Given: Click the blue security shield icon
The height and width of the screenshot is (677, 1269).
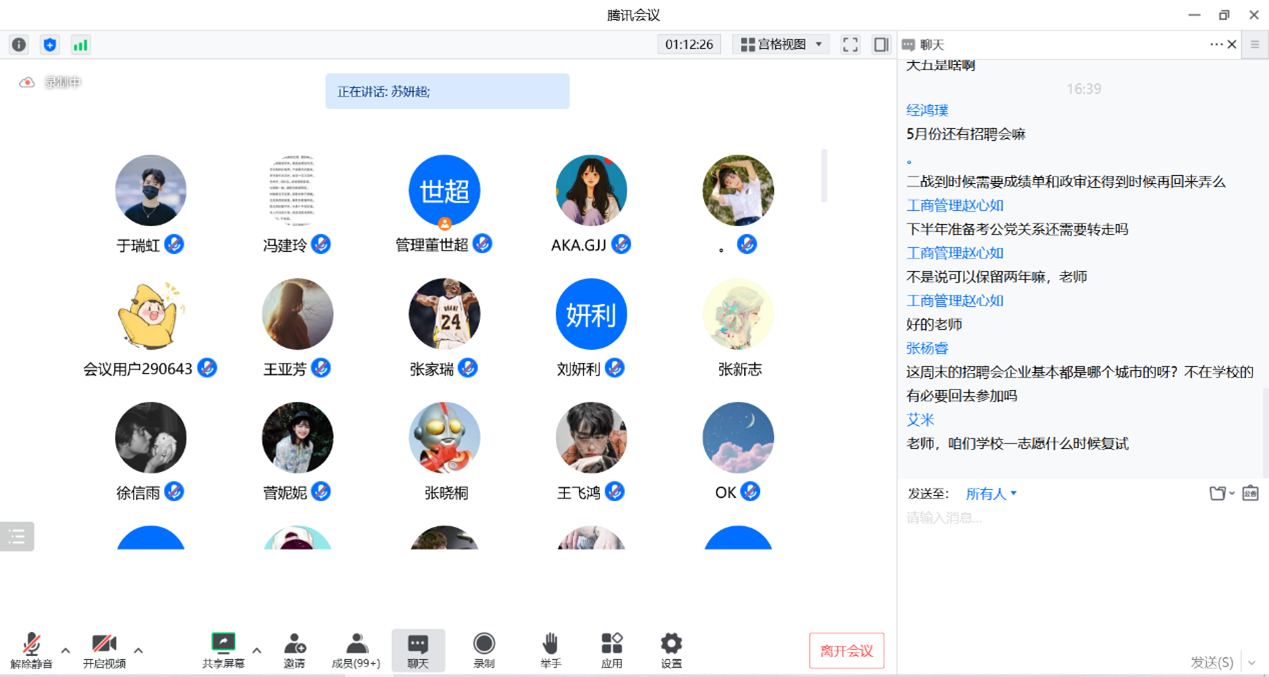Looking at the screenshot, I should (49, 45).
